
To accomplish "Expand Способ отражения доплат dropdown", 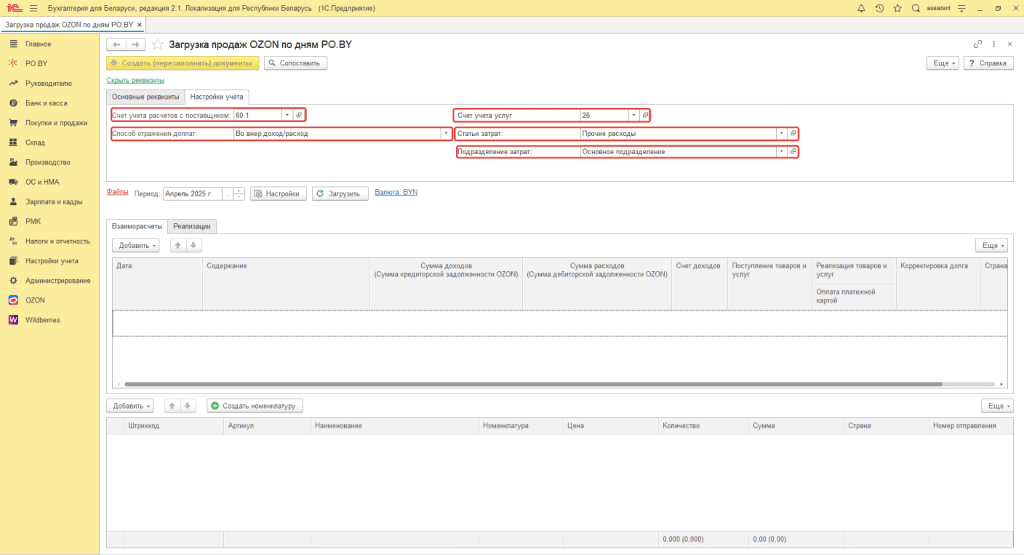I will (x=446, y=133).
